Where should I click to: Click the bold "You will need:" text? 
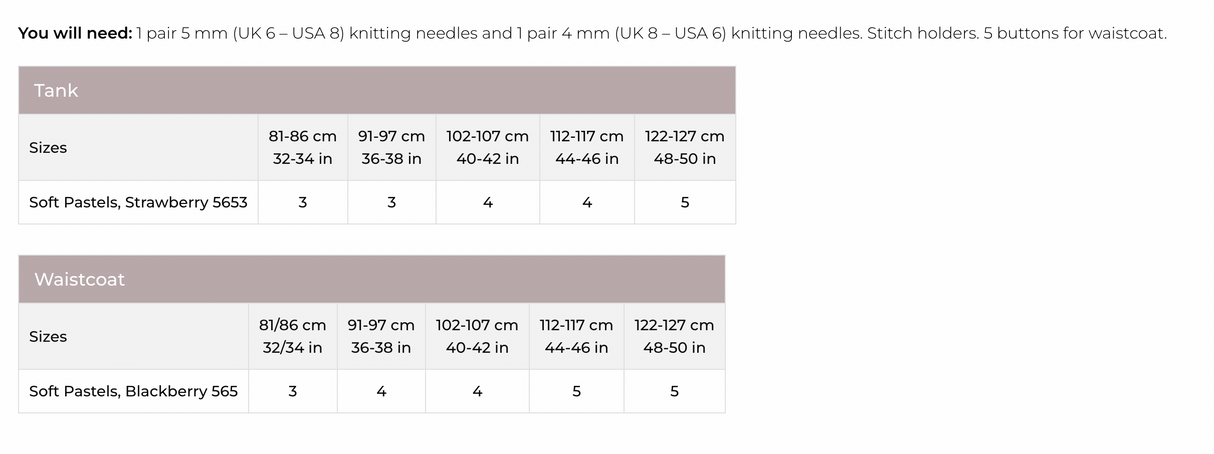[75, 34]
